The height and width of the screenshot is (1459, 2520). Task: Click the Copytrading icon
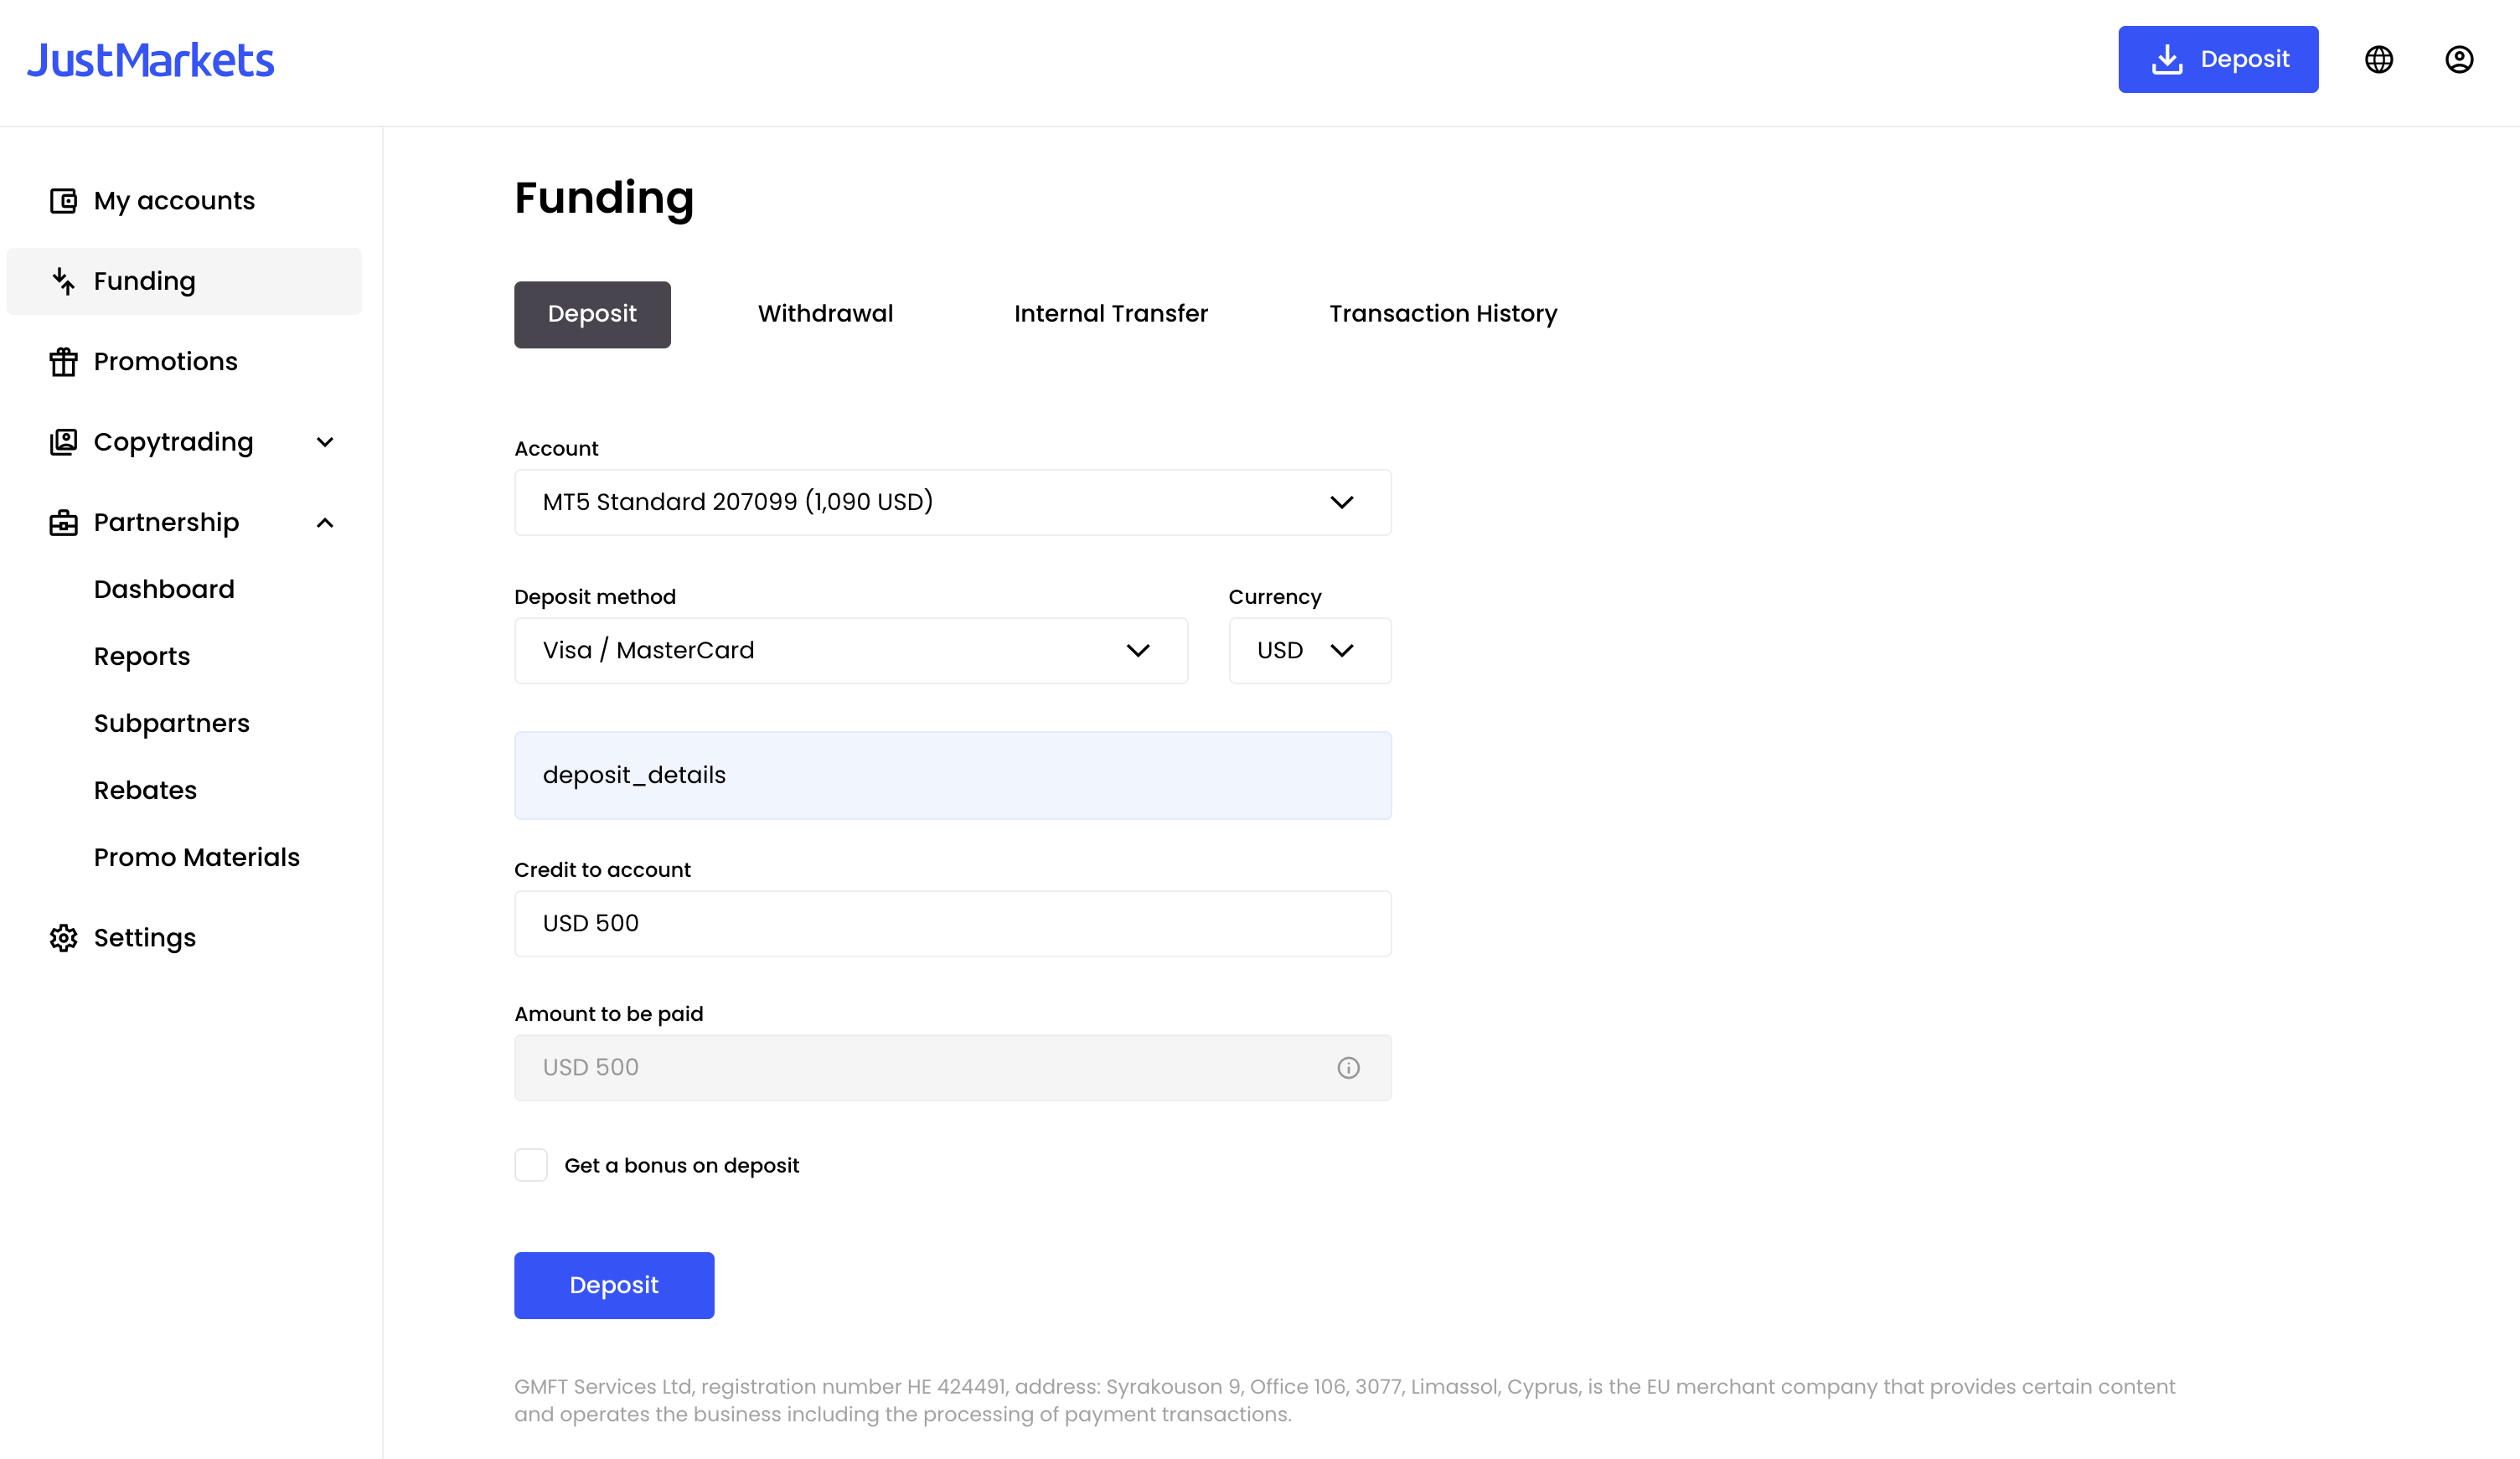point(63,442)
